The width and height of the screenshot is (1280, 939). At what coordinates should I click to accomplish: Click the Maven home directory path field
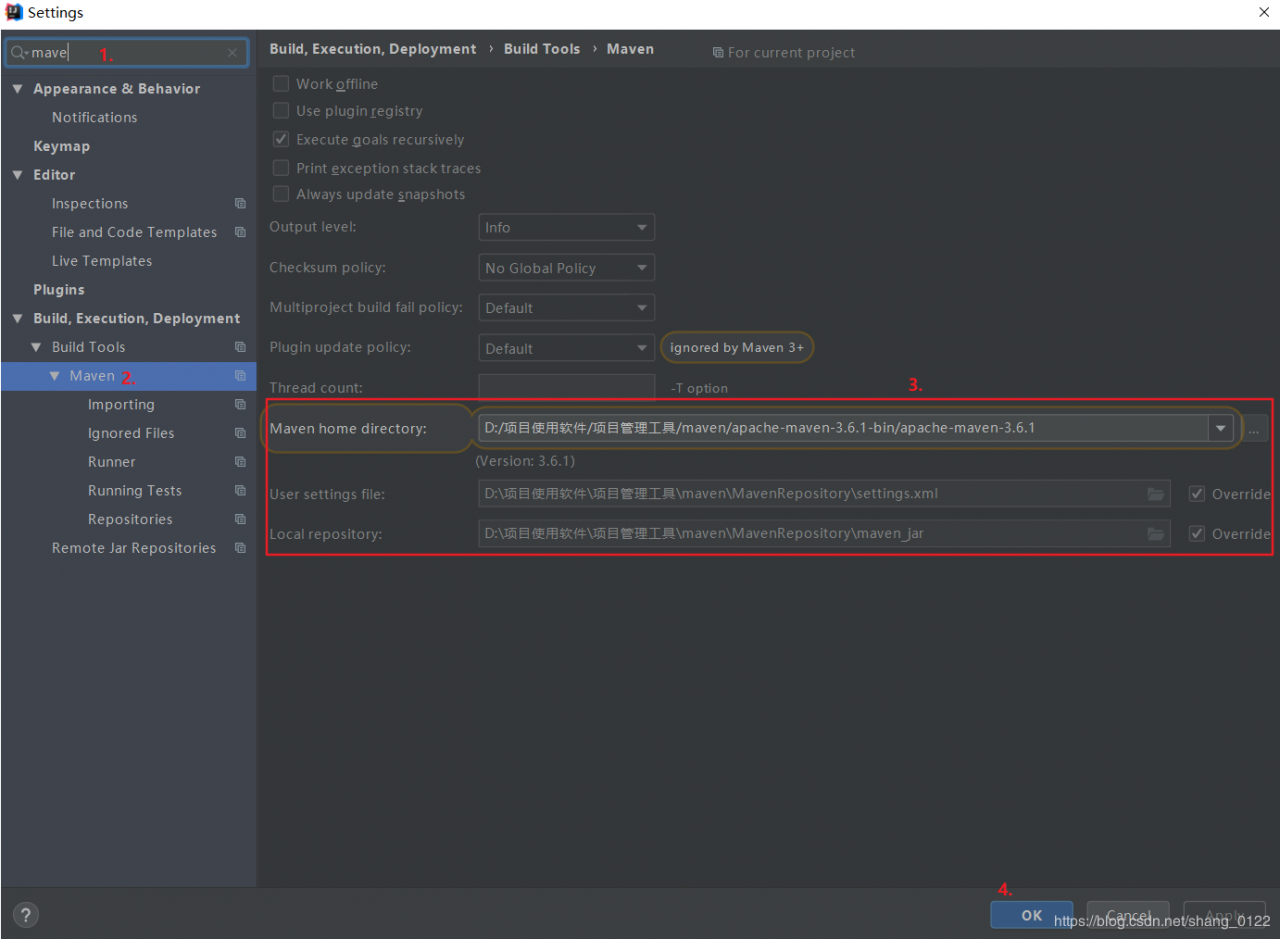pyautogui.click(x=843, y=428)
